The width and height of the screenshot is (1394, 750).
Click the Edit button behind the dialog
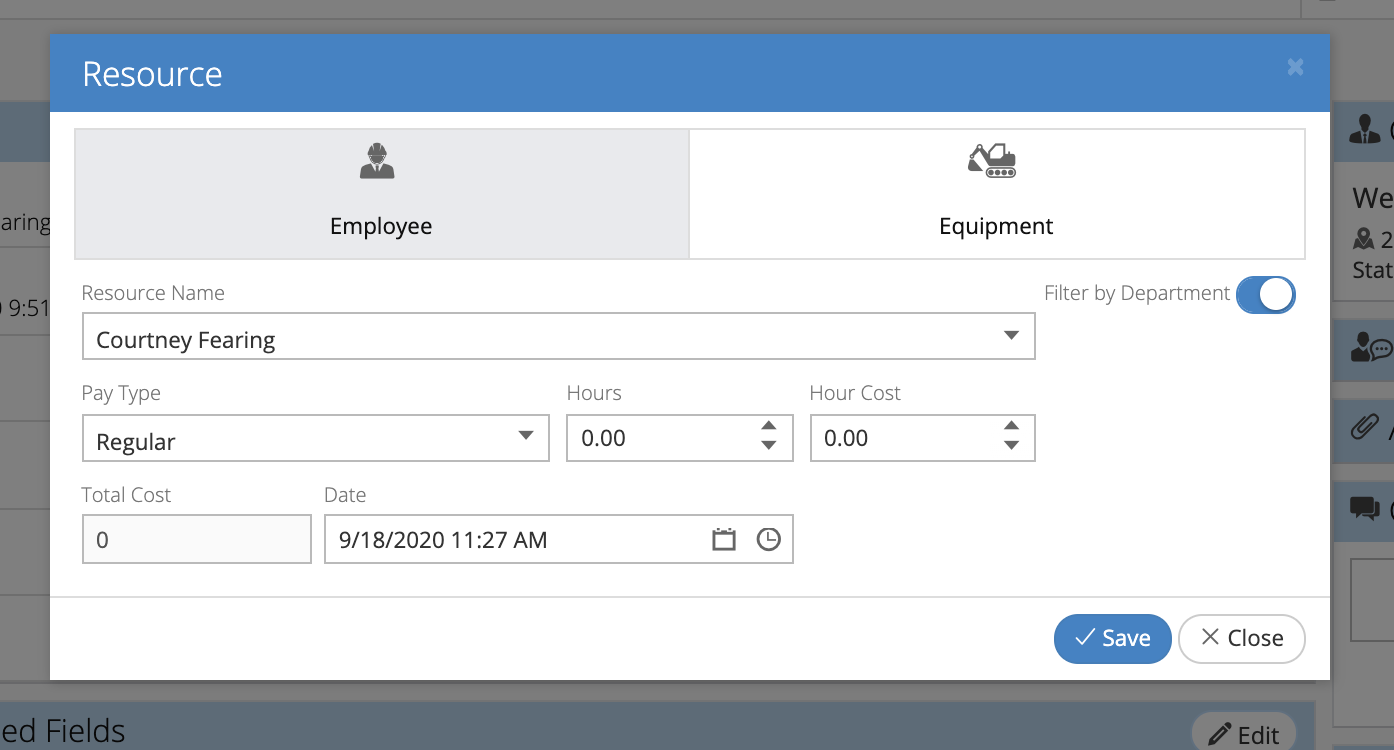click(1244, 735)
